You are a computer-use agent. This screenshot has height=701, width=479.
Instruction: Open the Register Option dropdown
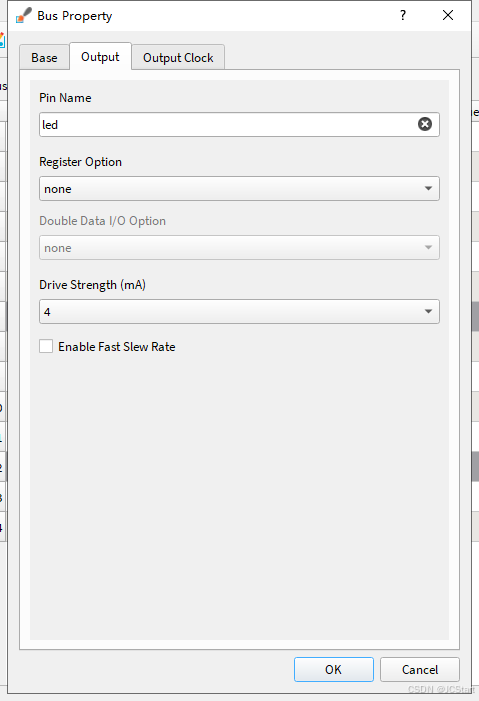pos(239,188)
